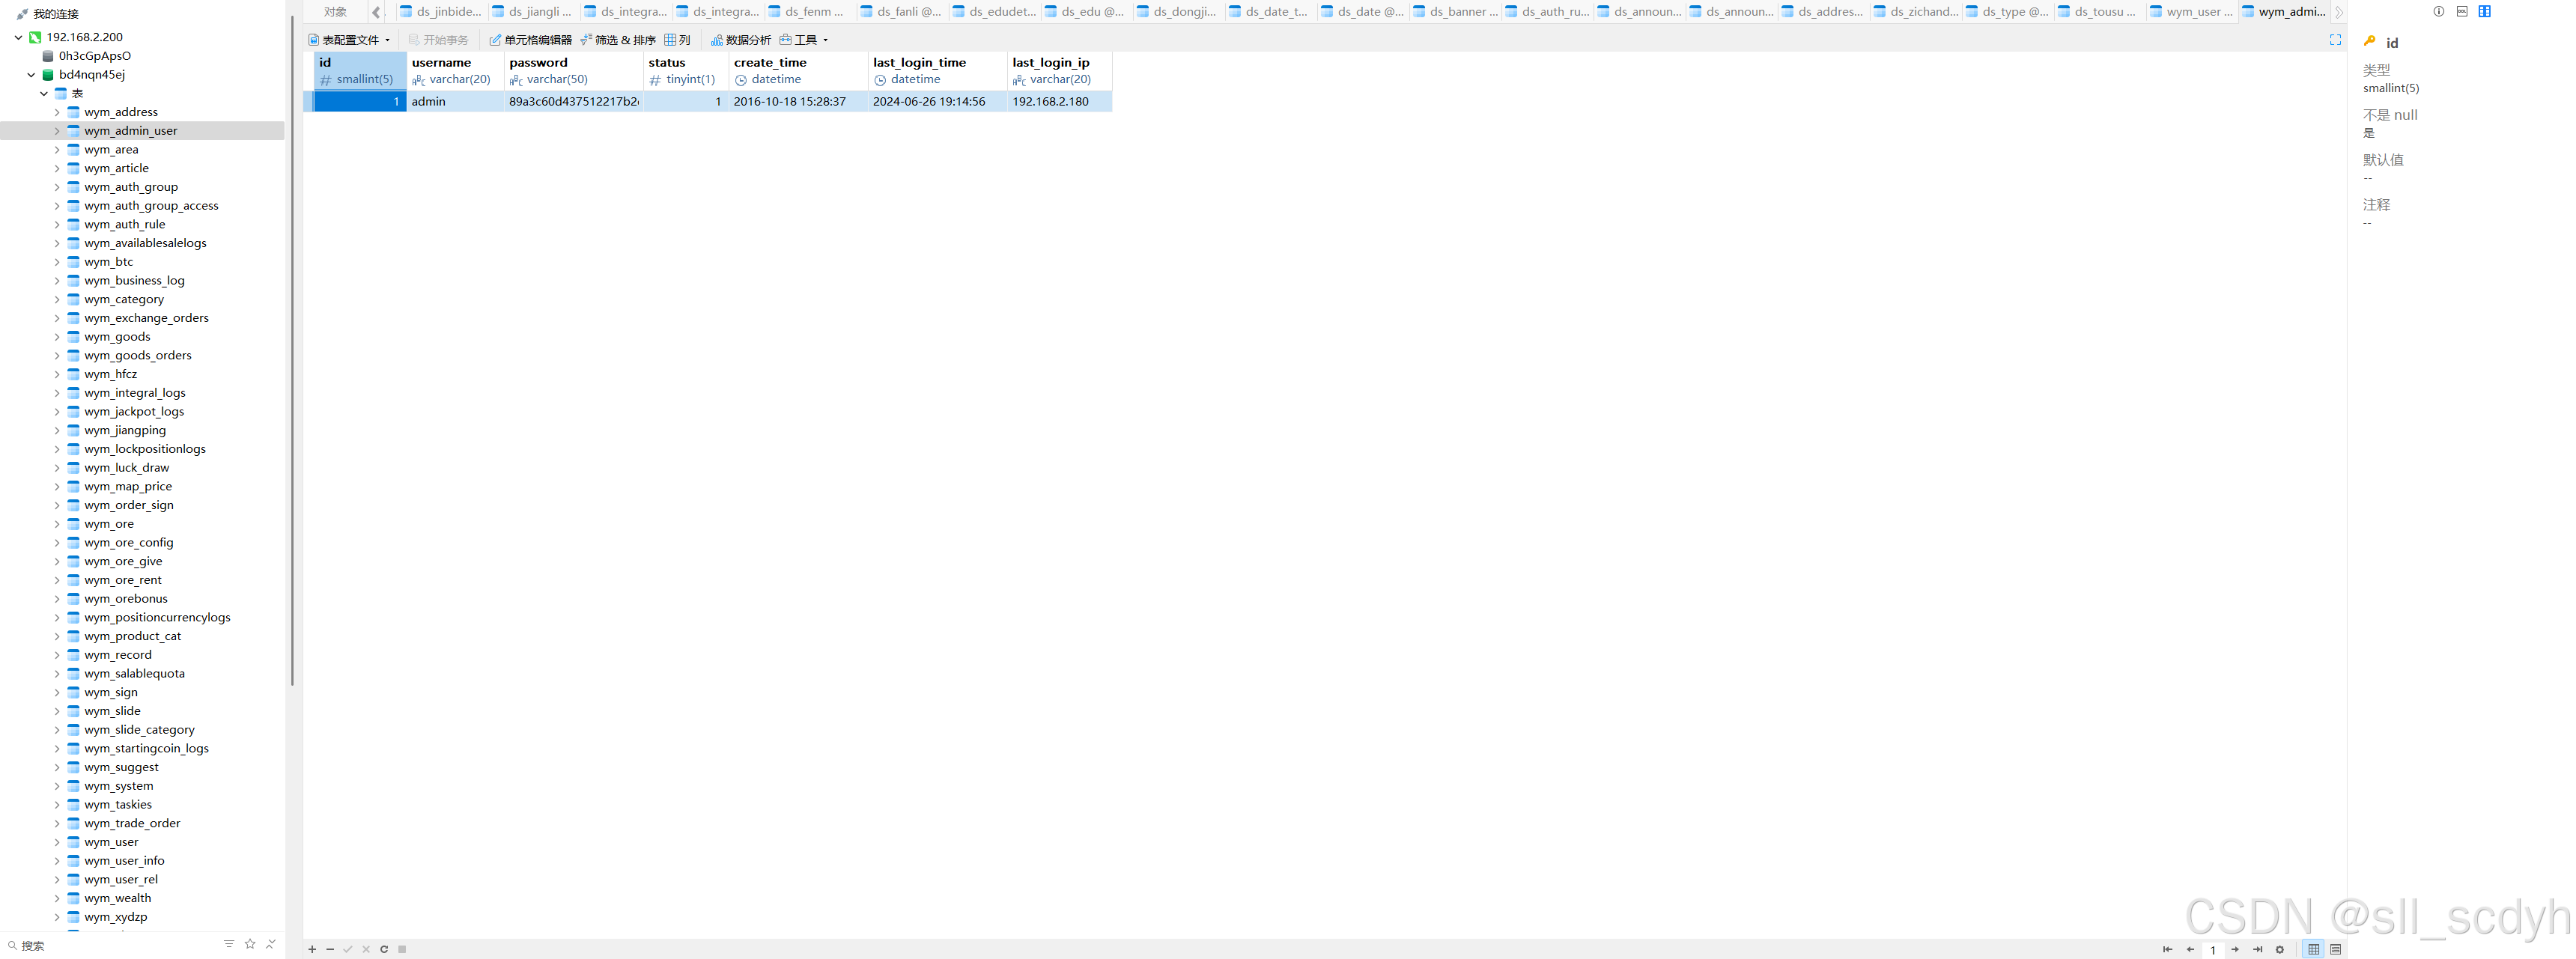Image resolution: width=2576 pixels, height=959 pixels.
Task: Collapse the 表 tables node
Action: 44,93
